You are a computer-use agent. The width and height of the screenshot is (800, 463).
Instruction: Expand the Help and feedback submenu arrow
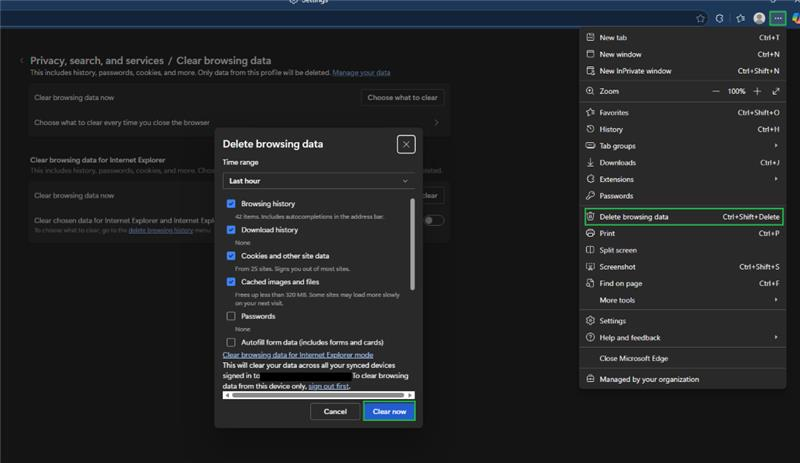776,337
